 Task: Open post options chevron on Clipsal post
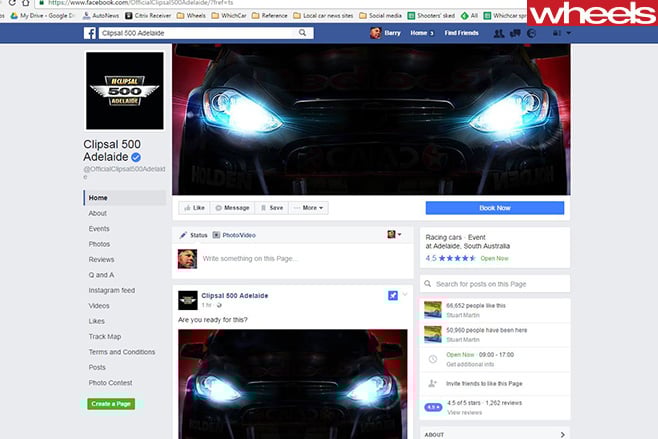pos(405,294)
